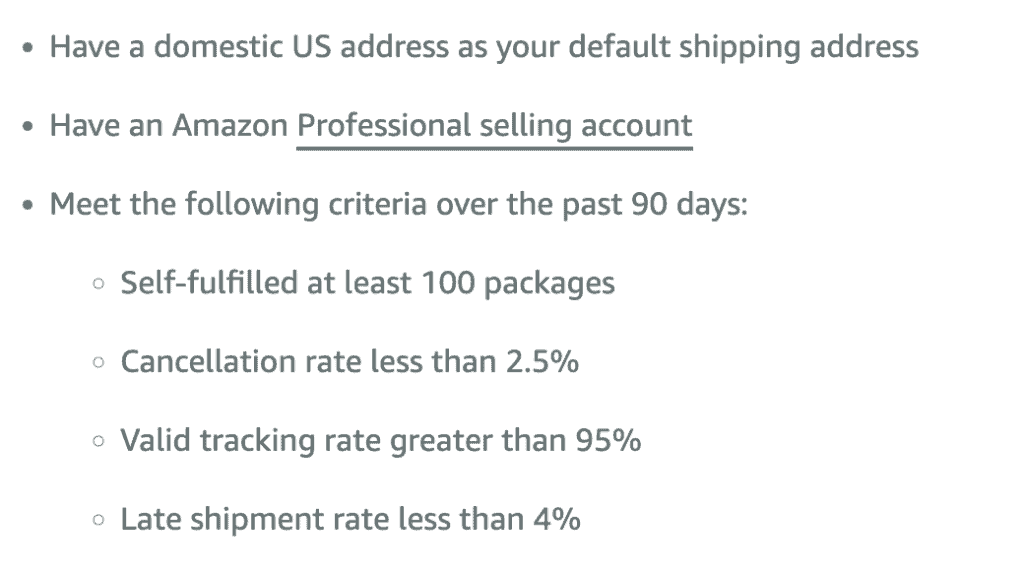Click the hollow bullet beside Valid tracking rate
Image resolution: width=1024 pixels, height=571 pixels.
tap(97, 442)
